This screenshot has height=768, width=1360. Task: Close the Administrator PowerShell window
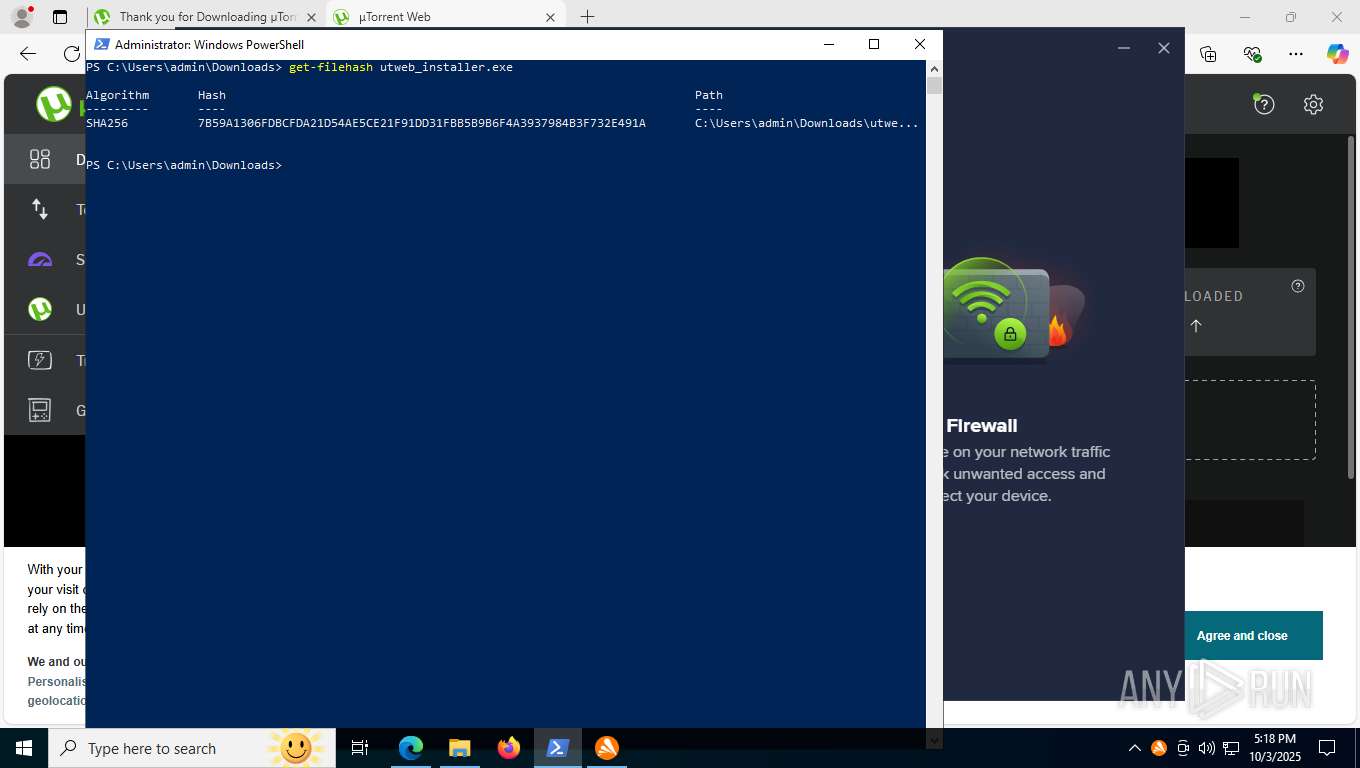tap(920, 44)
